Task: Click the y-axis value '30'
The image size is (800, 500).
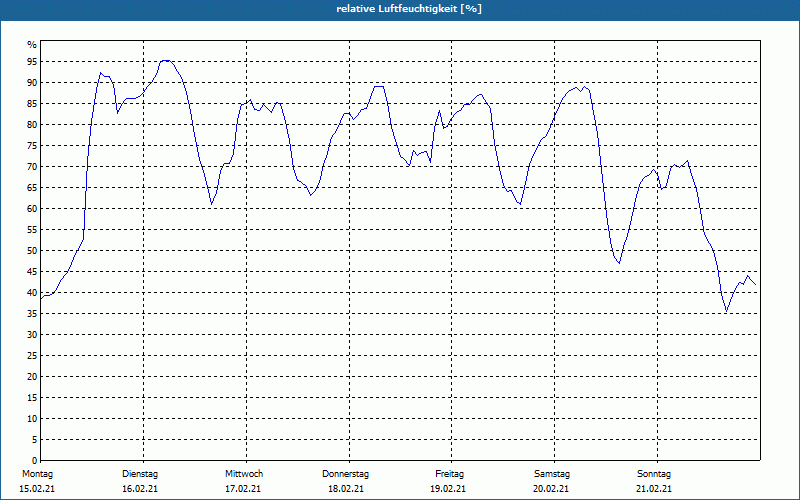Action: click(x=32, y=335)
